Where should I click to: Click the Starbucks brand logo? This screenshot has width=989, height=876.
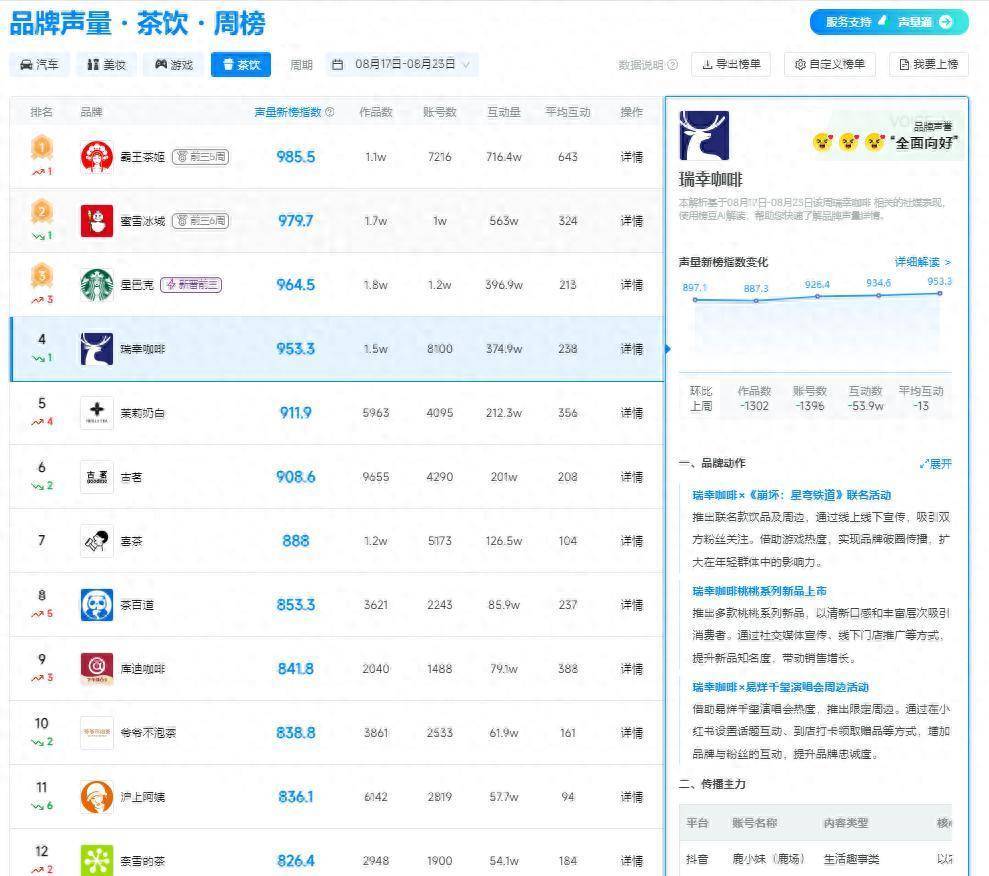[x=96, y=284]
